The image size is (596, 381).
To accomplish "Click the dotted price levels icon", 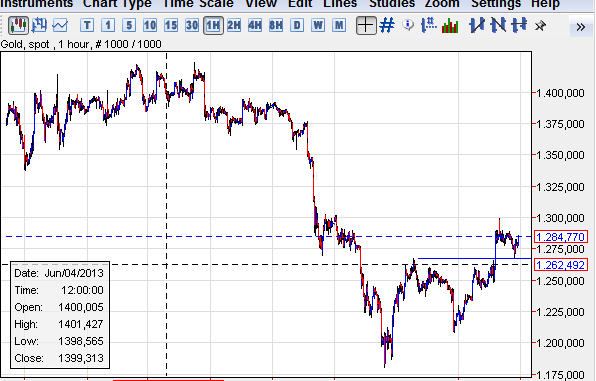I will [429, 25].
